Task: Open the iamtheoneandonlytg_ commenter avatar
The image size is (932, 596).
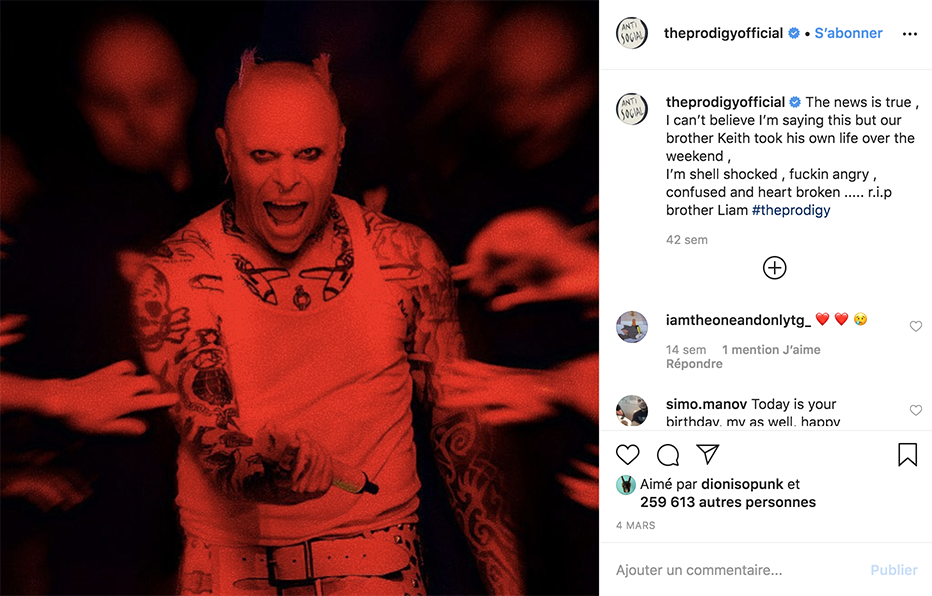Action: [632, 326]
